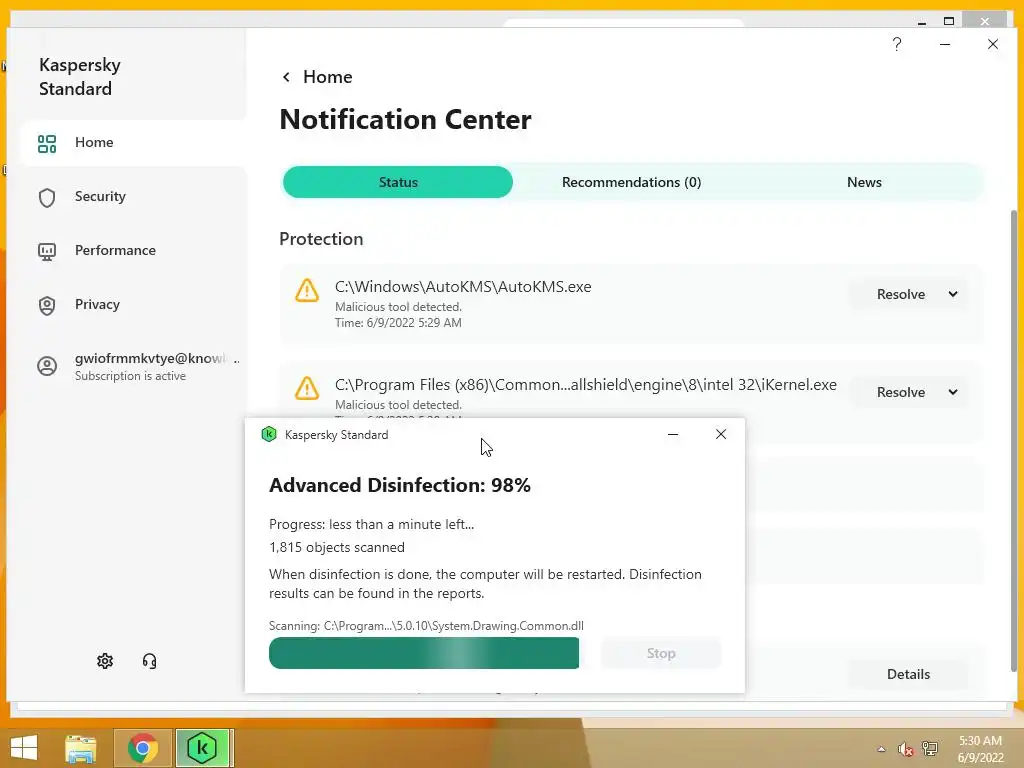Click the Home breadcrumb link
Image resolution: width=1024 pixels, height=768 pixels.
coord(327,77)
